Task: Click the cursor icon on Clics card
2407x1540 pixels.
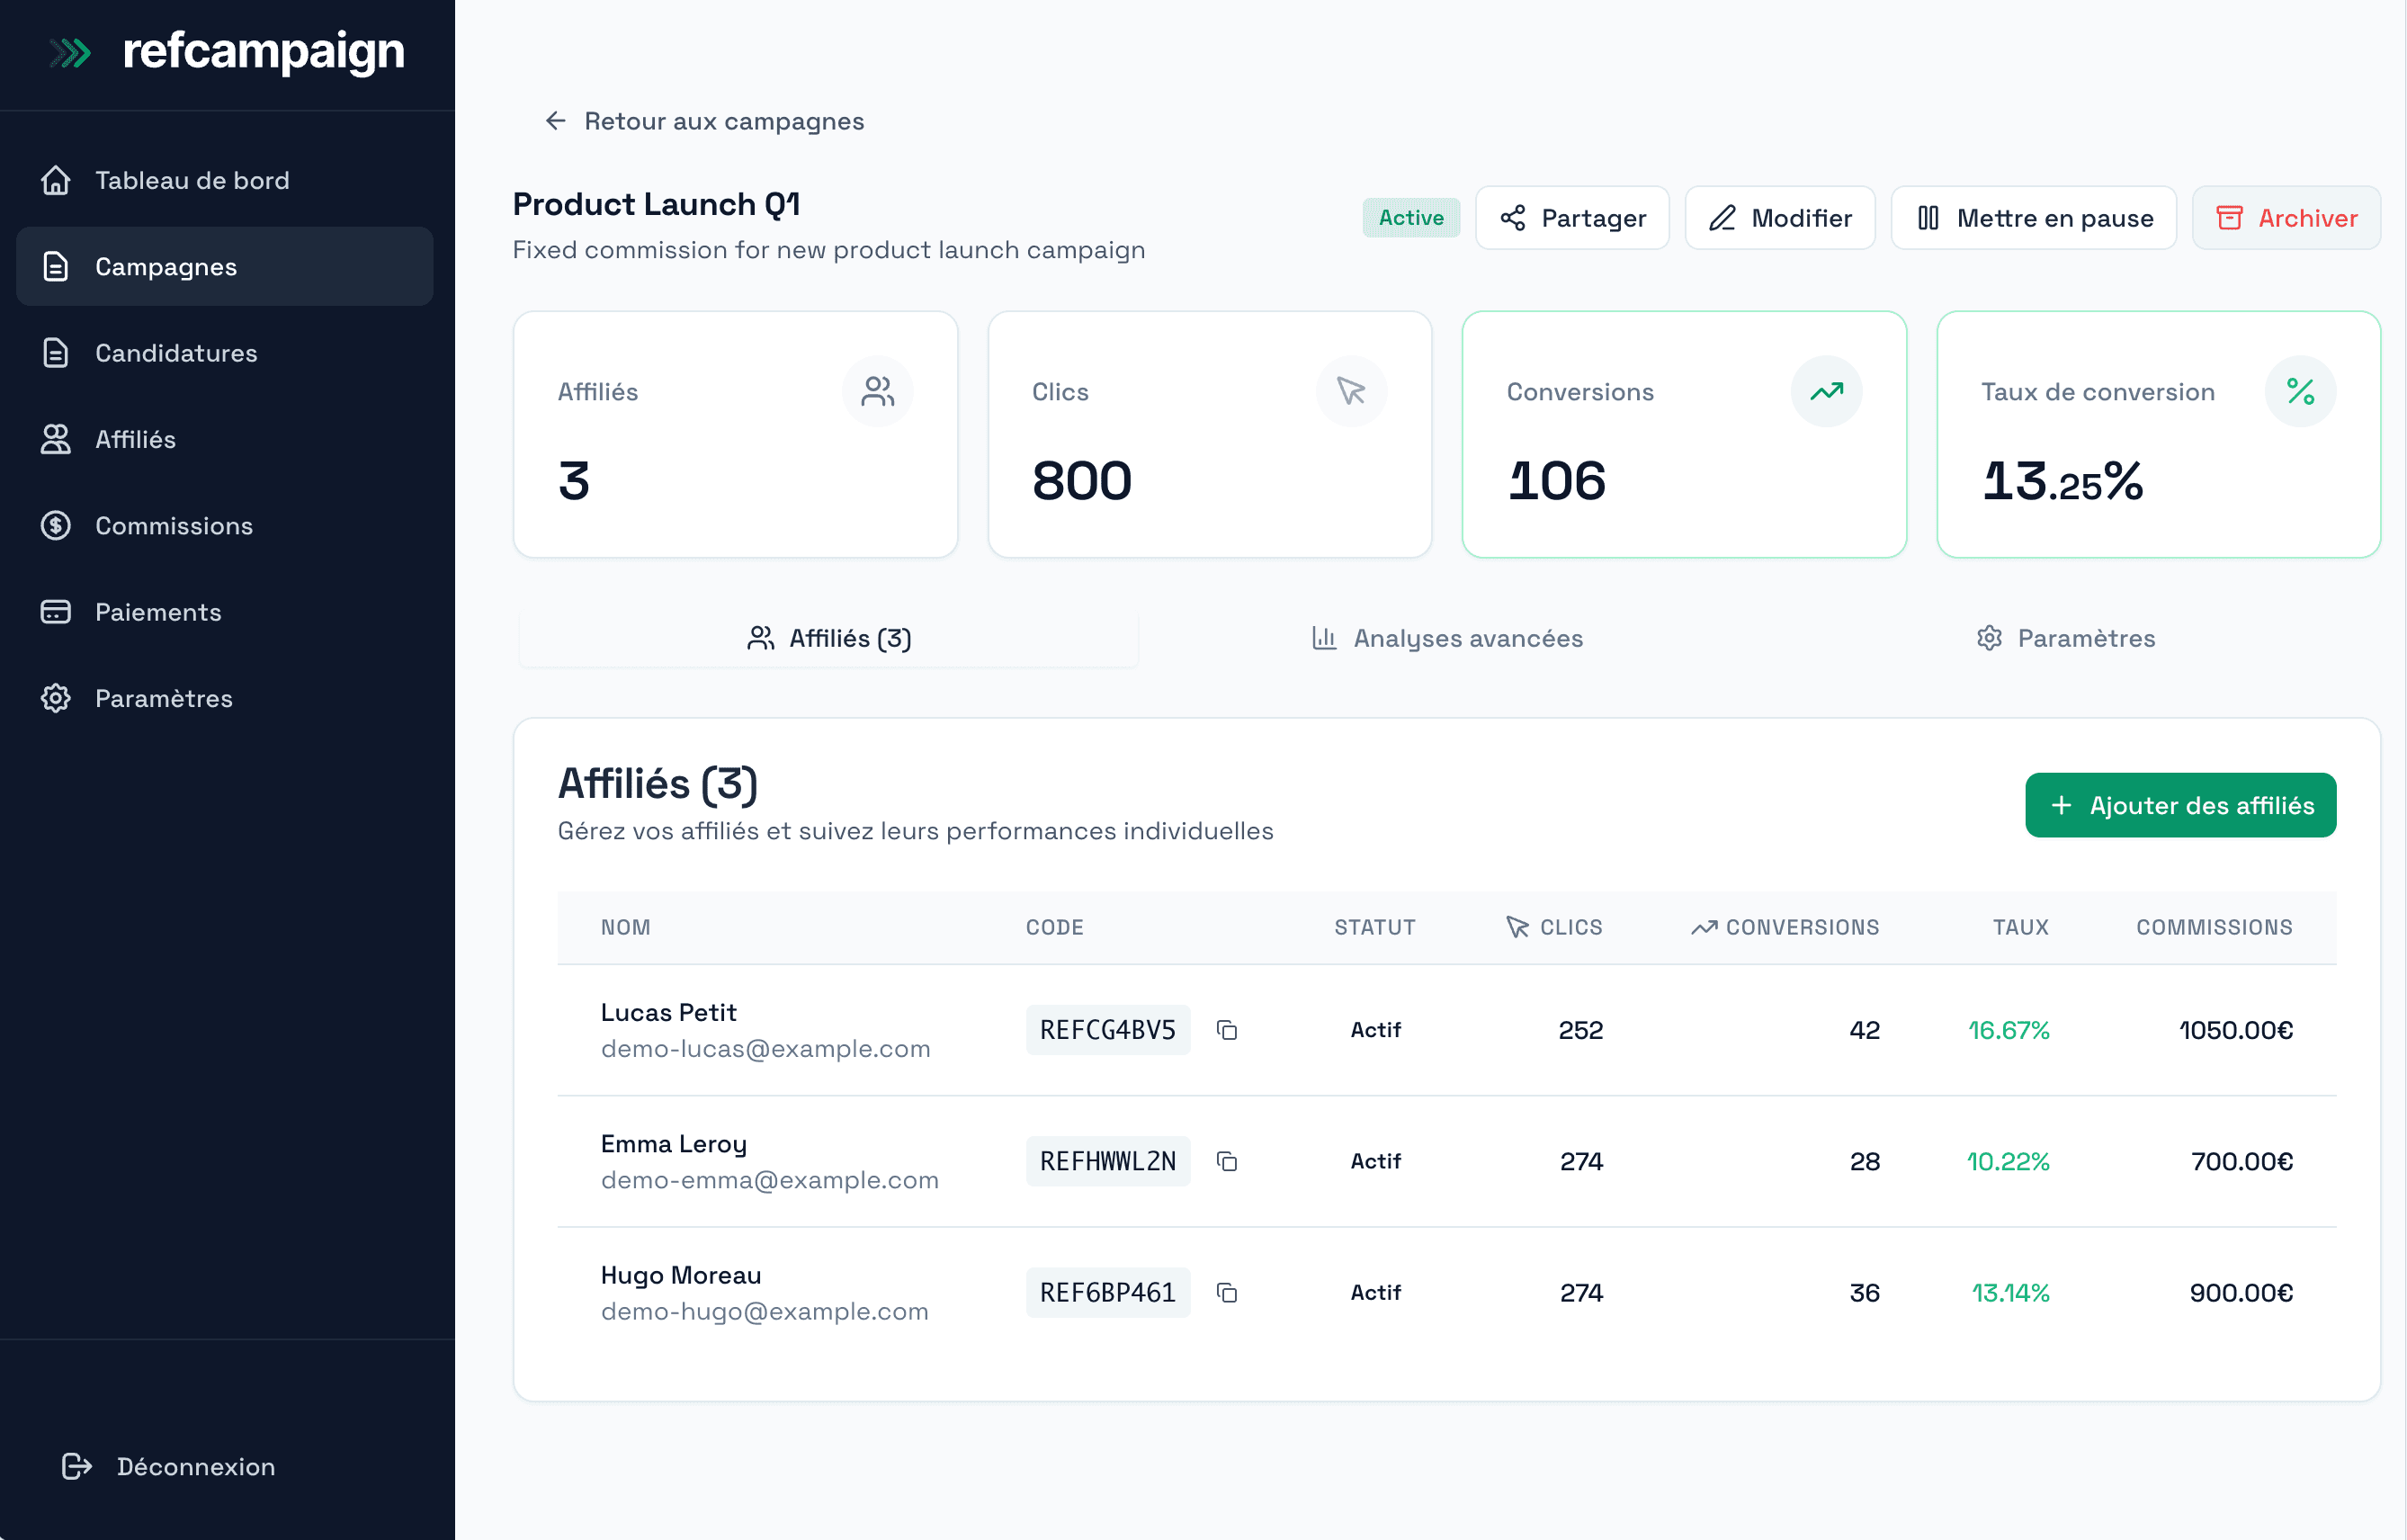Action: coord(1352,391)
